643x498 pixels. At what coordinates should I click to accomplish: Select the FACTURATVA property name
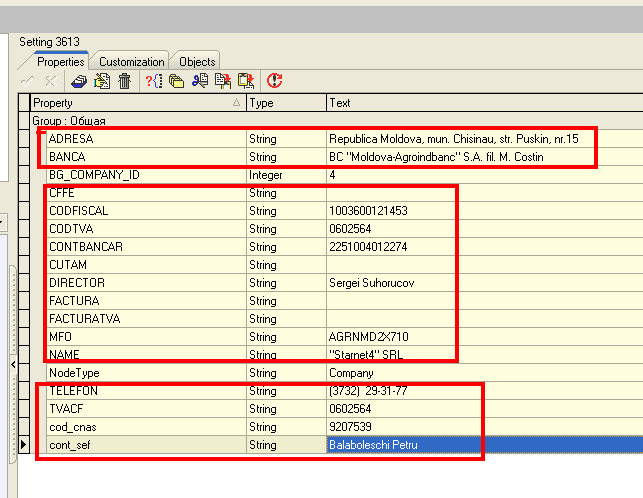(x=84, y=319)
